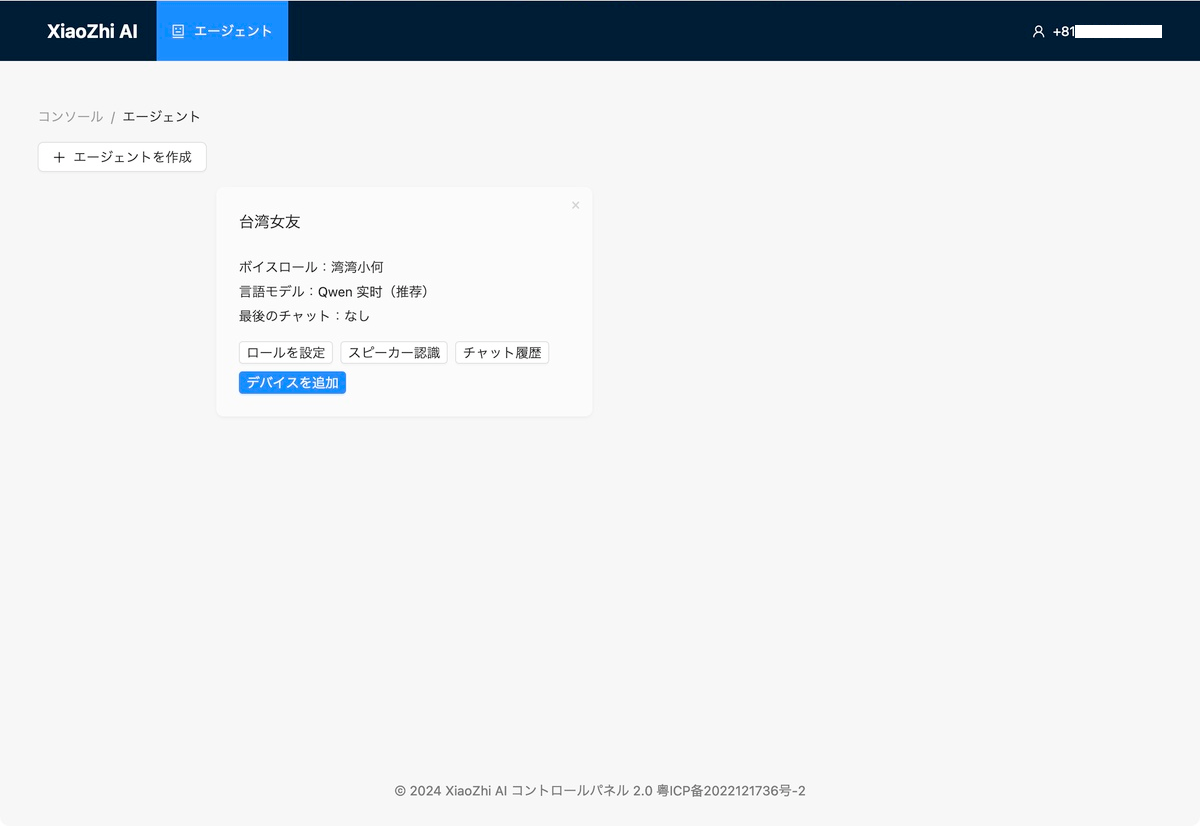Open the account menu showing +81 number
The width and height of the screenshot is (1200, 826).
(x=1097, y=31)
